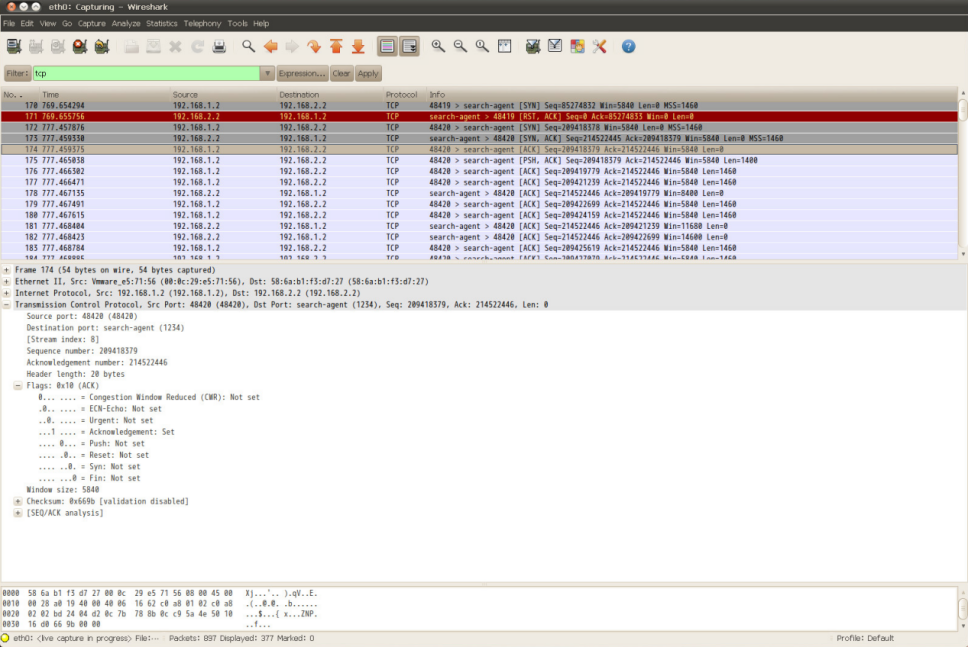The height and width of the screenshot is (648, 968).
Task: Click the Expression... button
Action: pos(303,74)
